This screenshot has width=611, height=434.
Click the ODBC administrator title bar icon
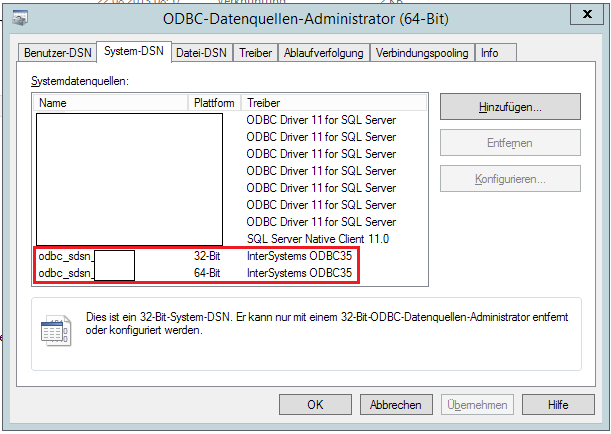click(x=19, y=18)
